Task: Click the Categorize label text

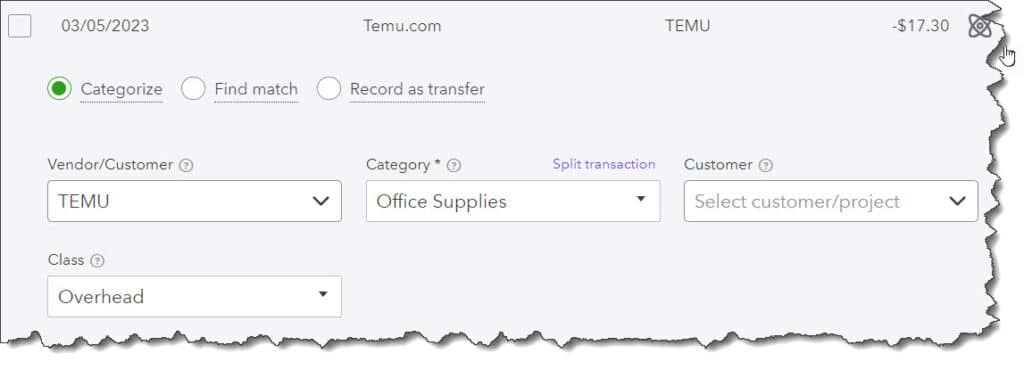Action: (121, 89)
